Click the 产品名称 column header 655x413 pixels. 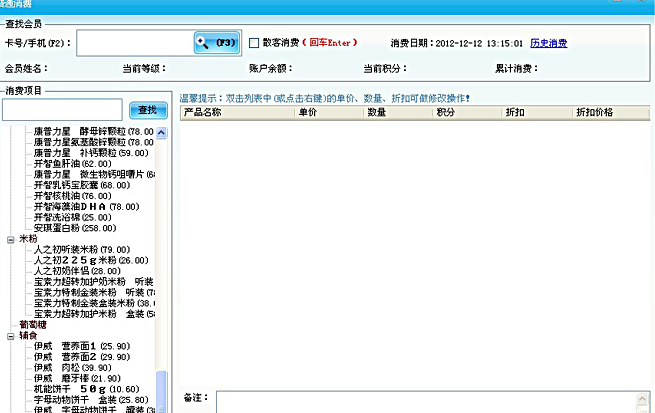click(x=237, y=112)
